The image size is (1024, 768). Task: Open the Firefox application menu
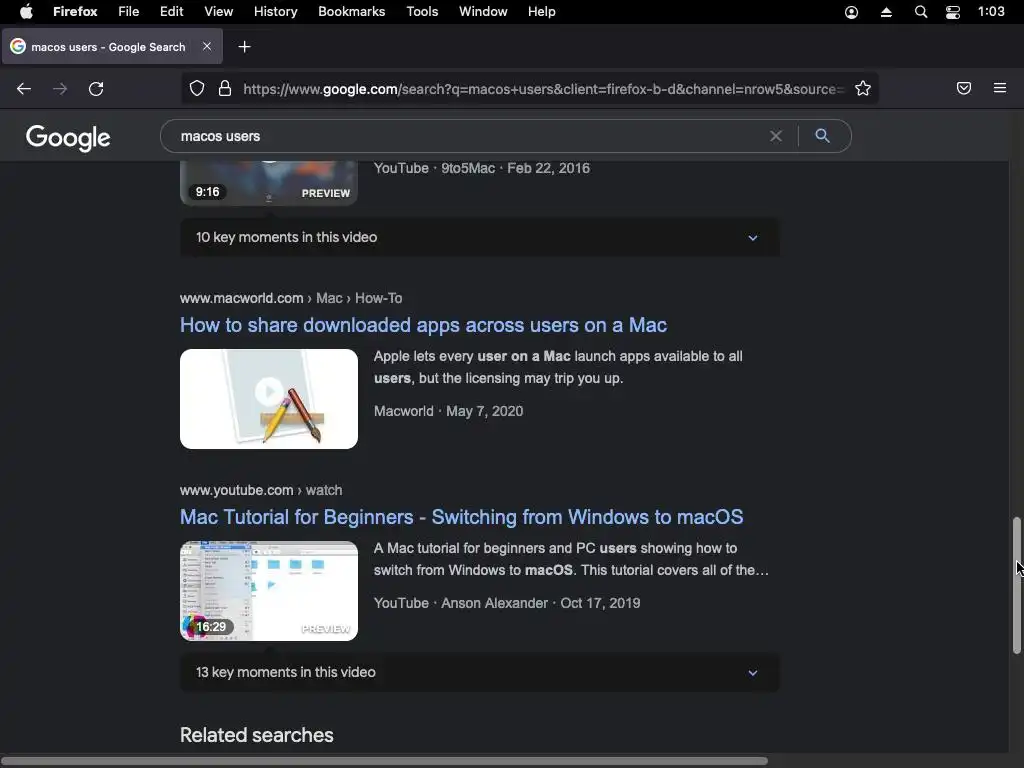point(75,12)
